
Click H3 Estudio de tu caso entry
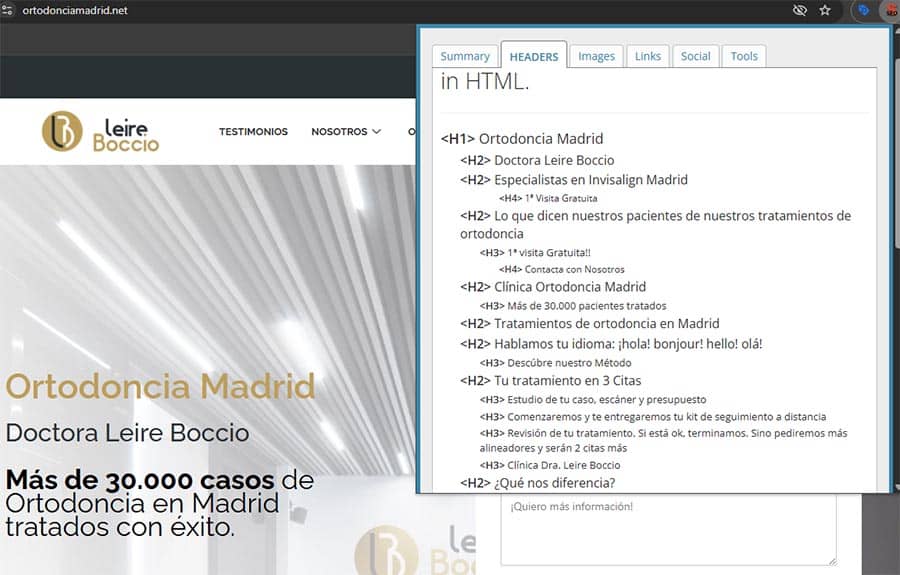point(593,399)
